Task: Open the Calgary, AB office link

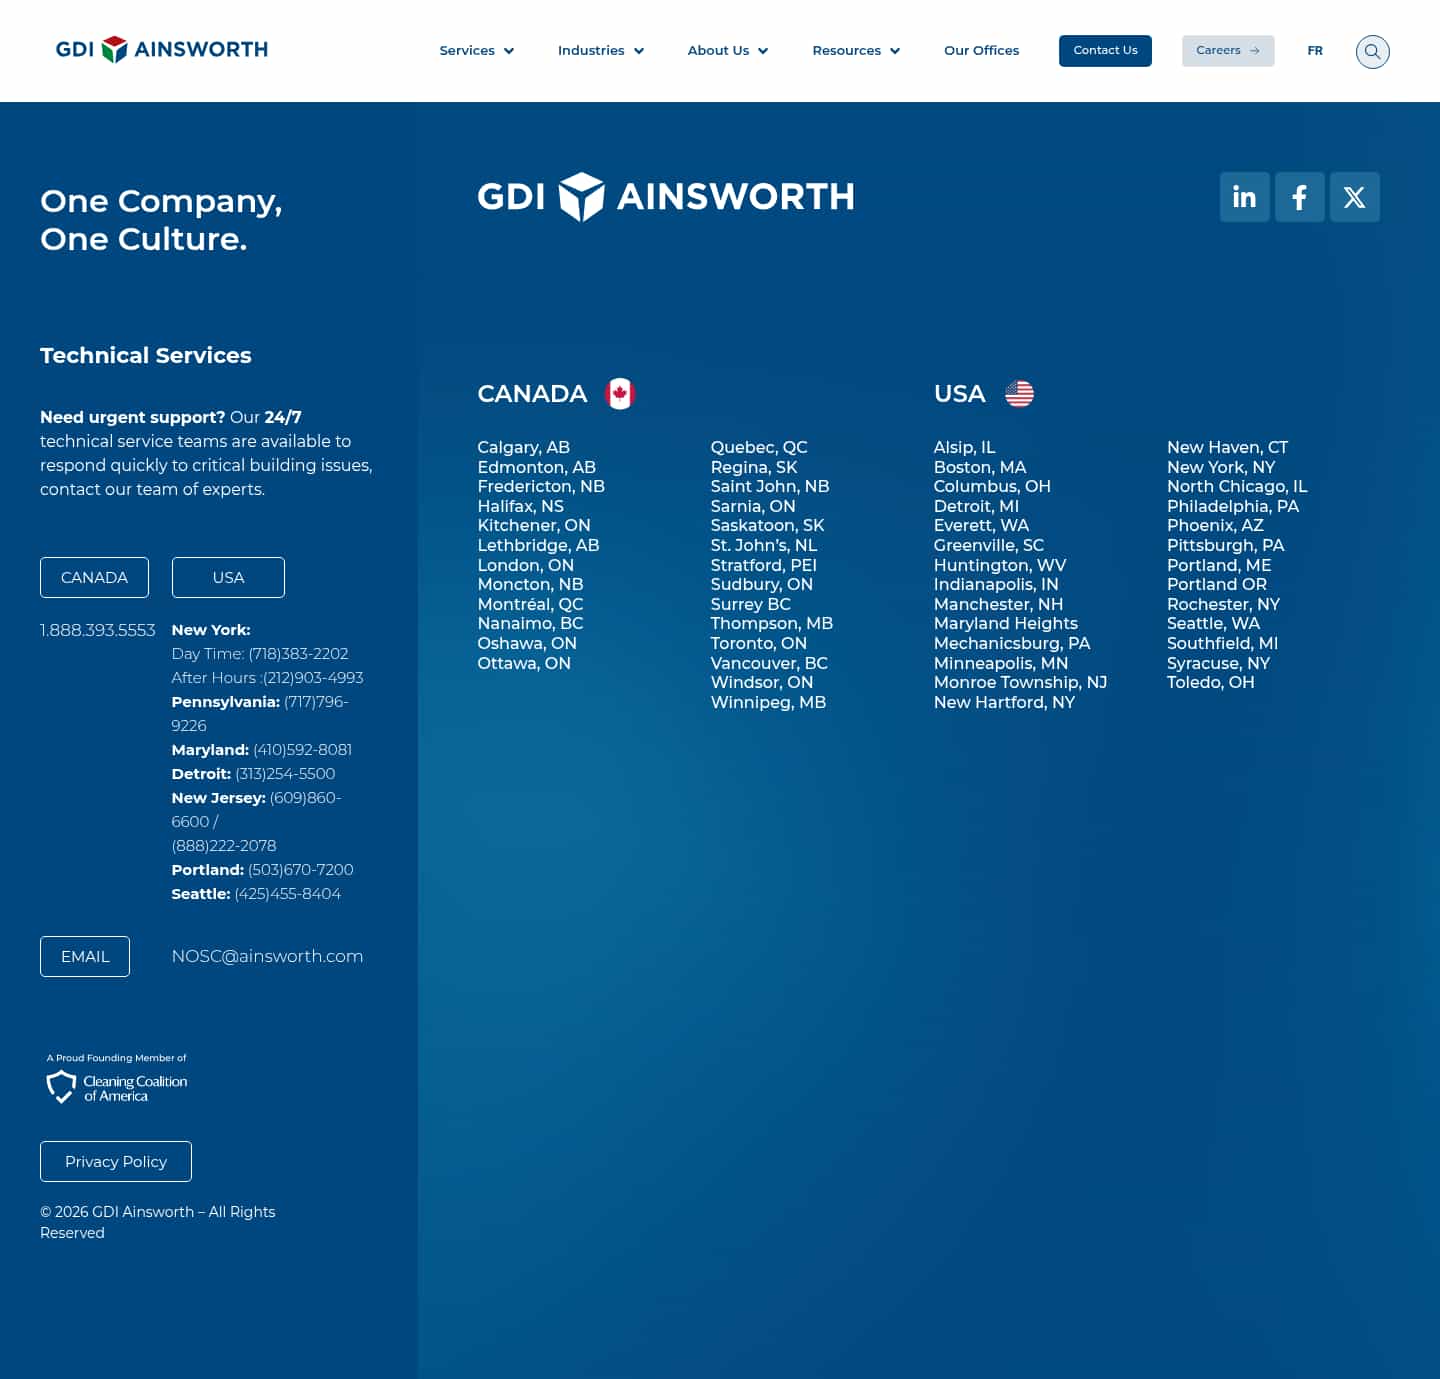Action: (523, 447)
